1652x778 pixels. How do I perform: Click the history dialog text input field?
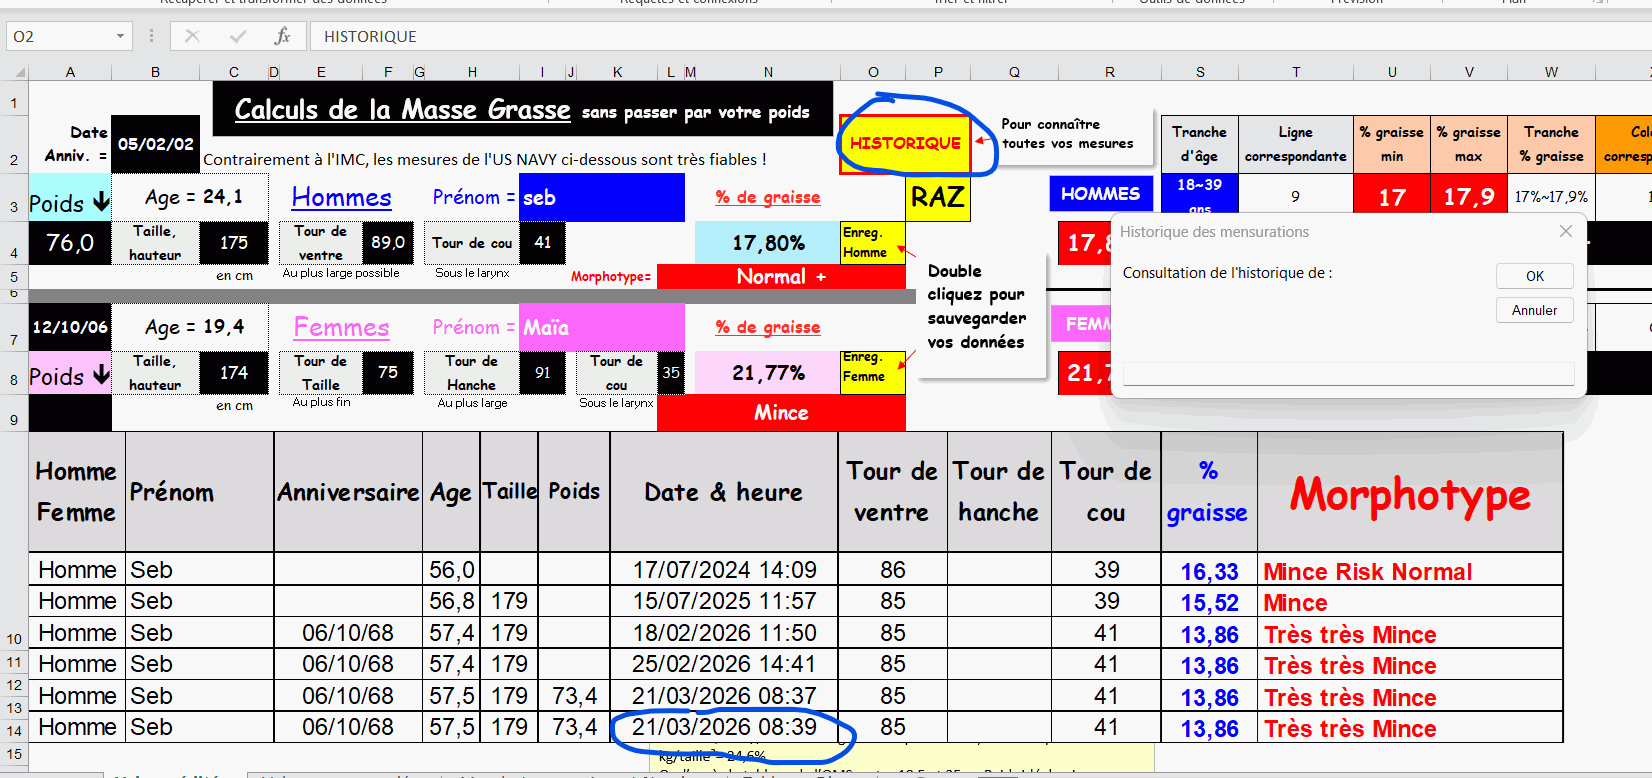click(1348, 374)
